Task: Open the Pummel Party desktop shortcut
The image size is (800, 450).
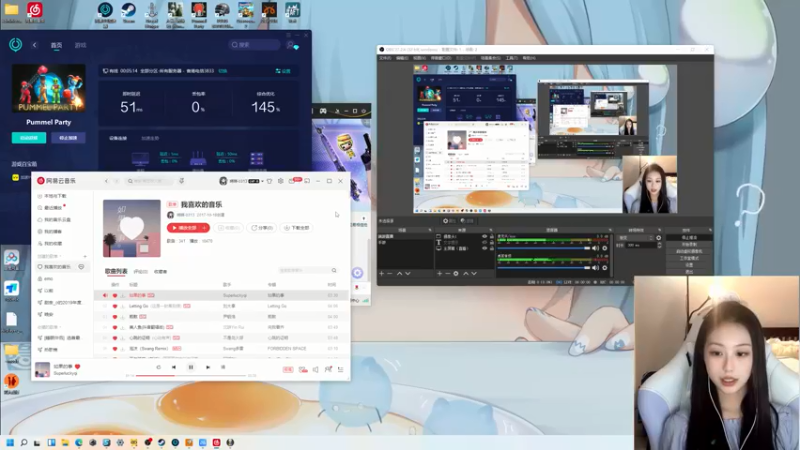Action: 198,12
